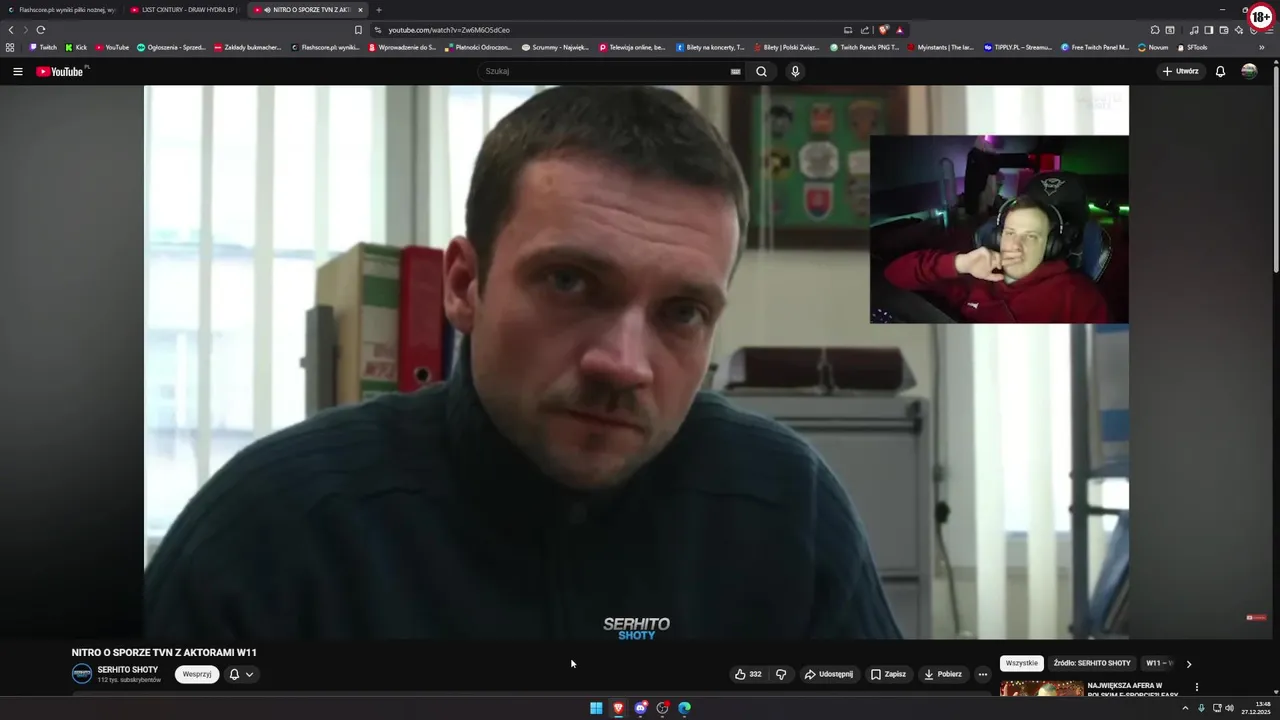1280x720 pixels.
Task: Show more bookmarks with the double chevron
Action: pos(1261,47)
